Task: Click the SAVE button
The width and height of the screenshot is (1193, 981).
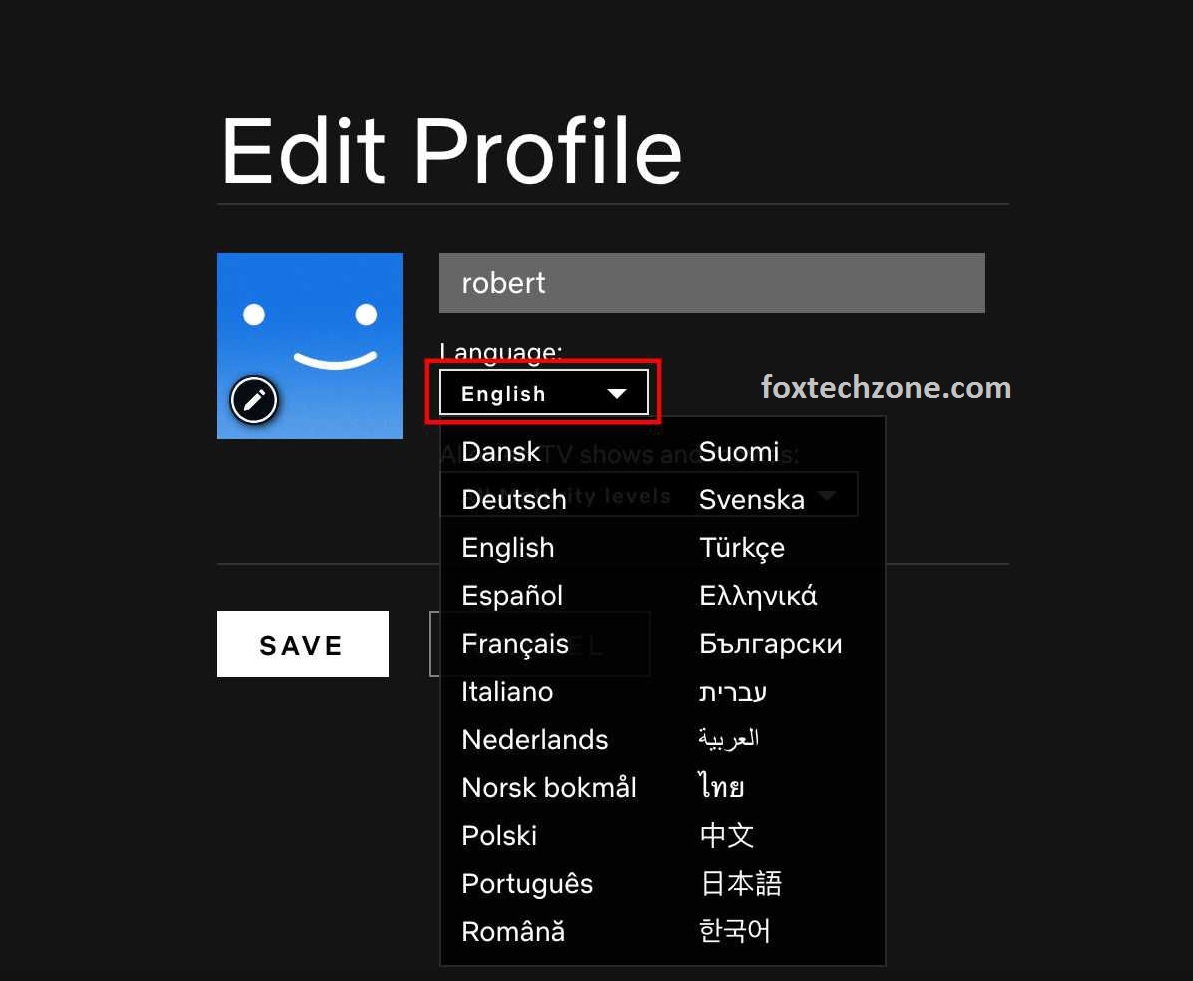Action: (302, 644)
